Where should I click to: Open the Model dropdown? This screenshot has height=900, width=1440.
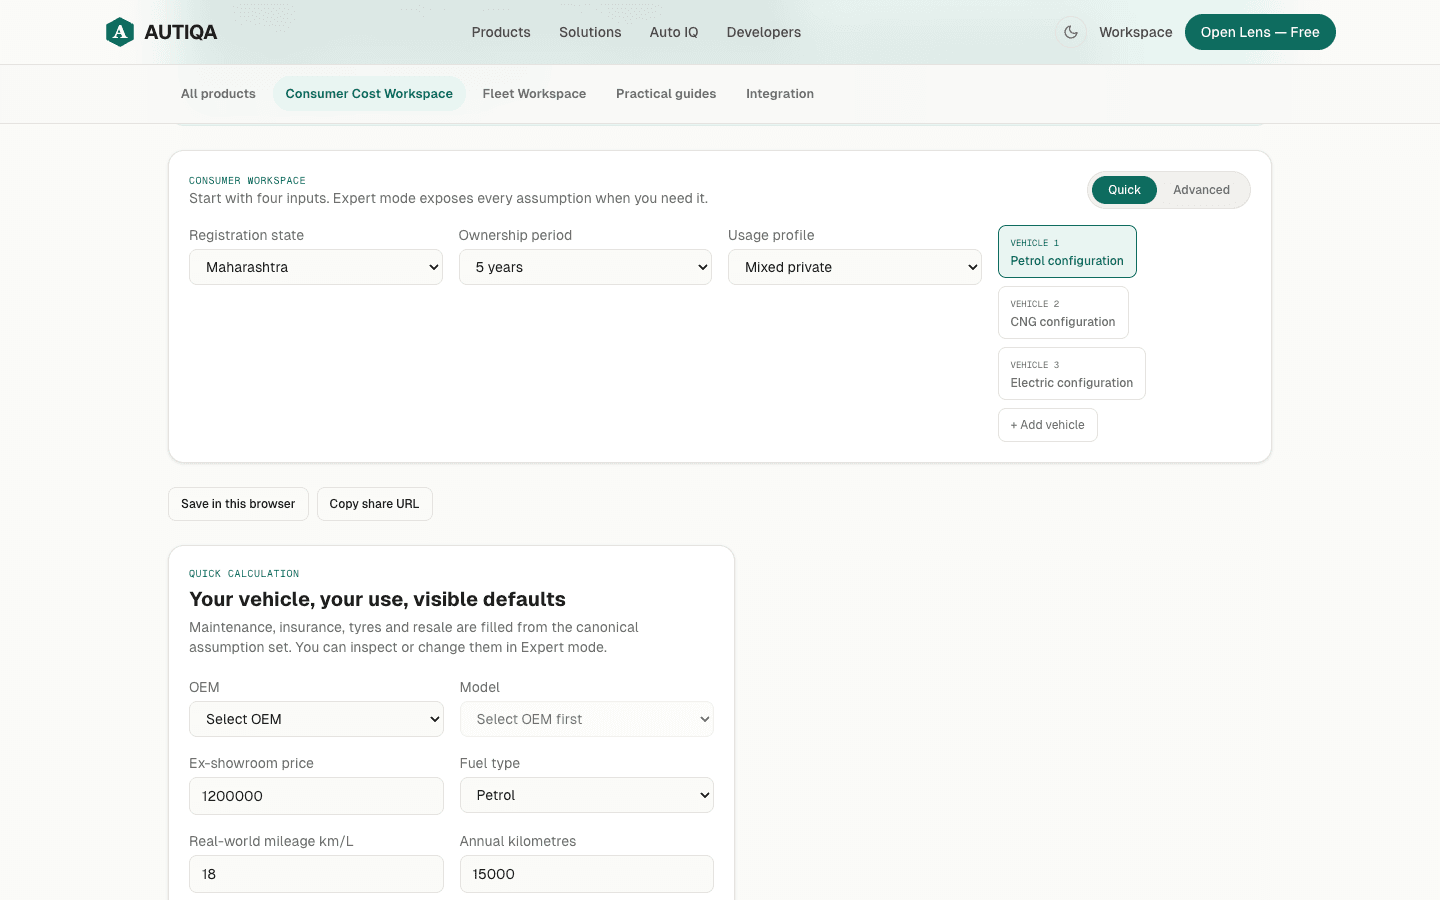pos(587,719)
